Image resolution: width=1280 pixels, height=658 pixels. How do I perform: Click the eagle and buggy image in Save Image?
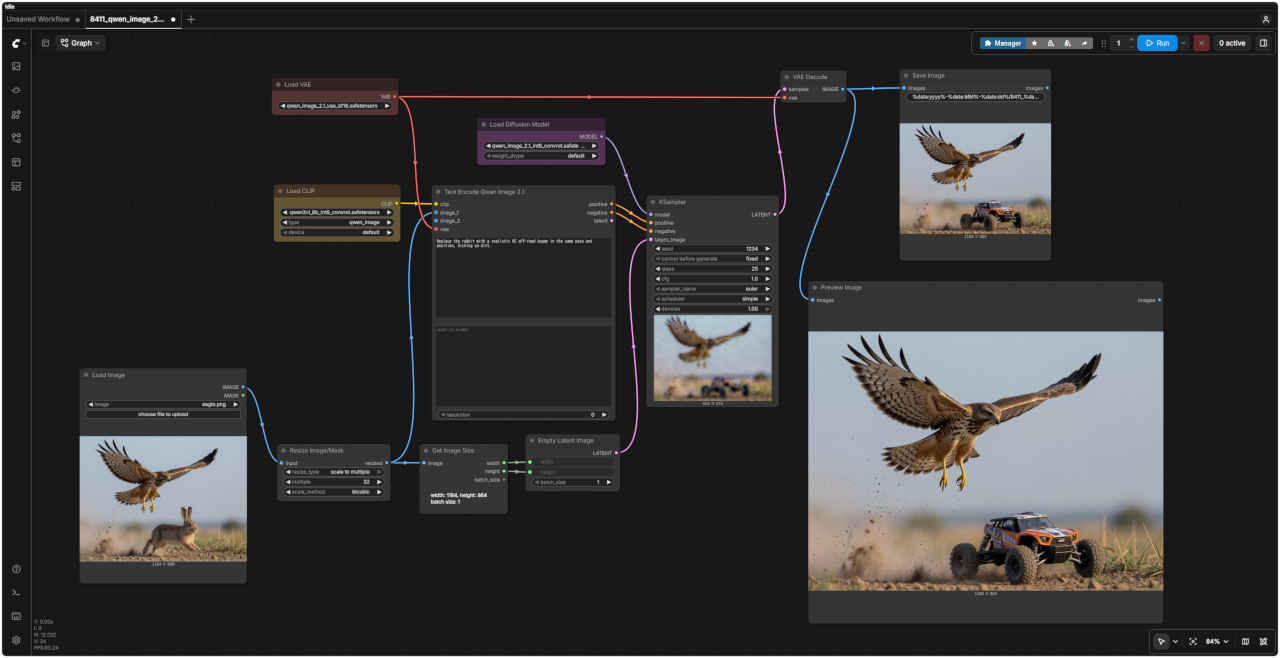(x=975, y=178)
